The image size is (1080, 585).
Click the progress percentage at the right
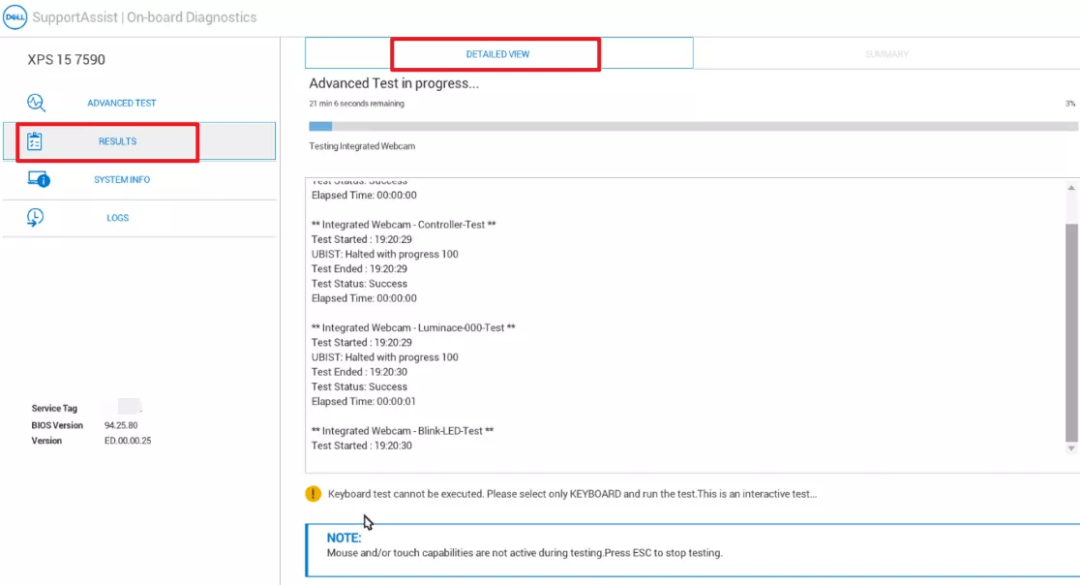pos(1070,103)
